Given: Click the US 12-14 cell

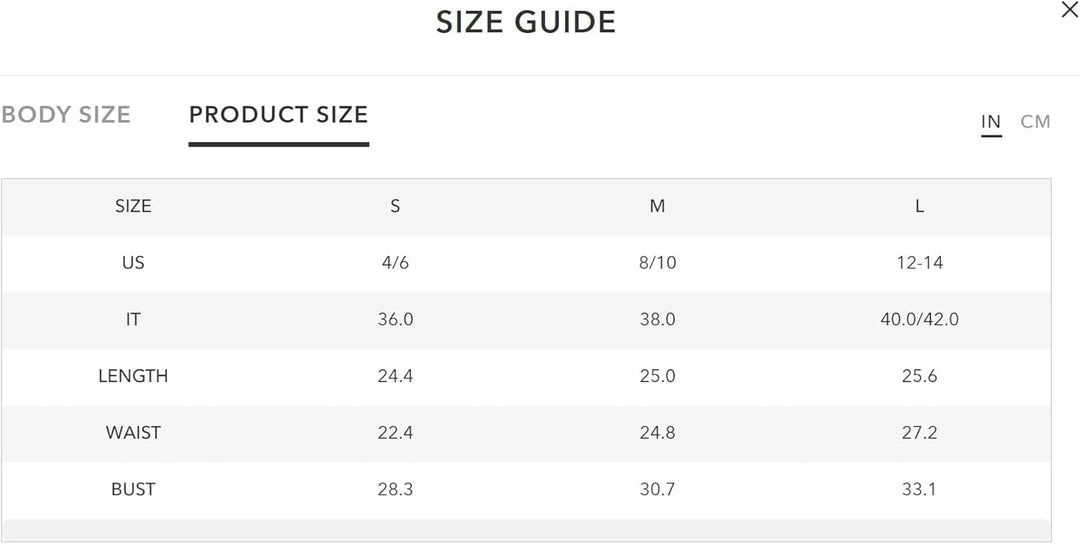Looking at the screenshot, I should point(920,263).
